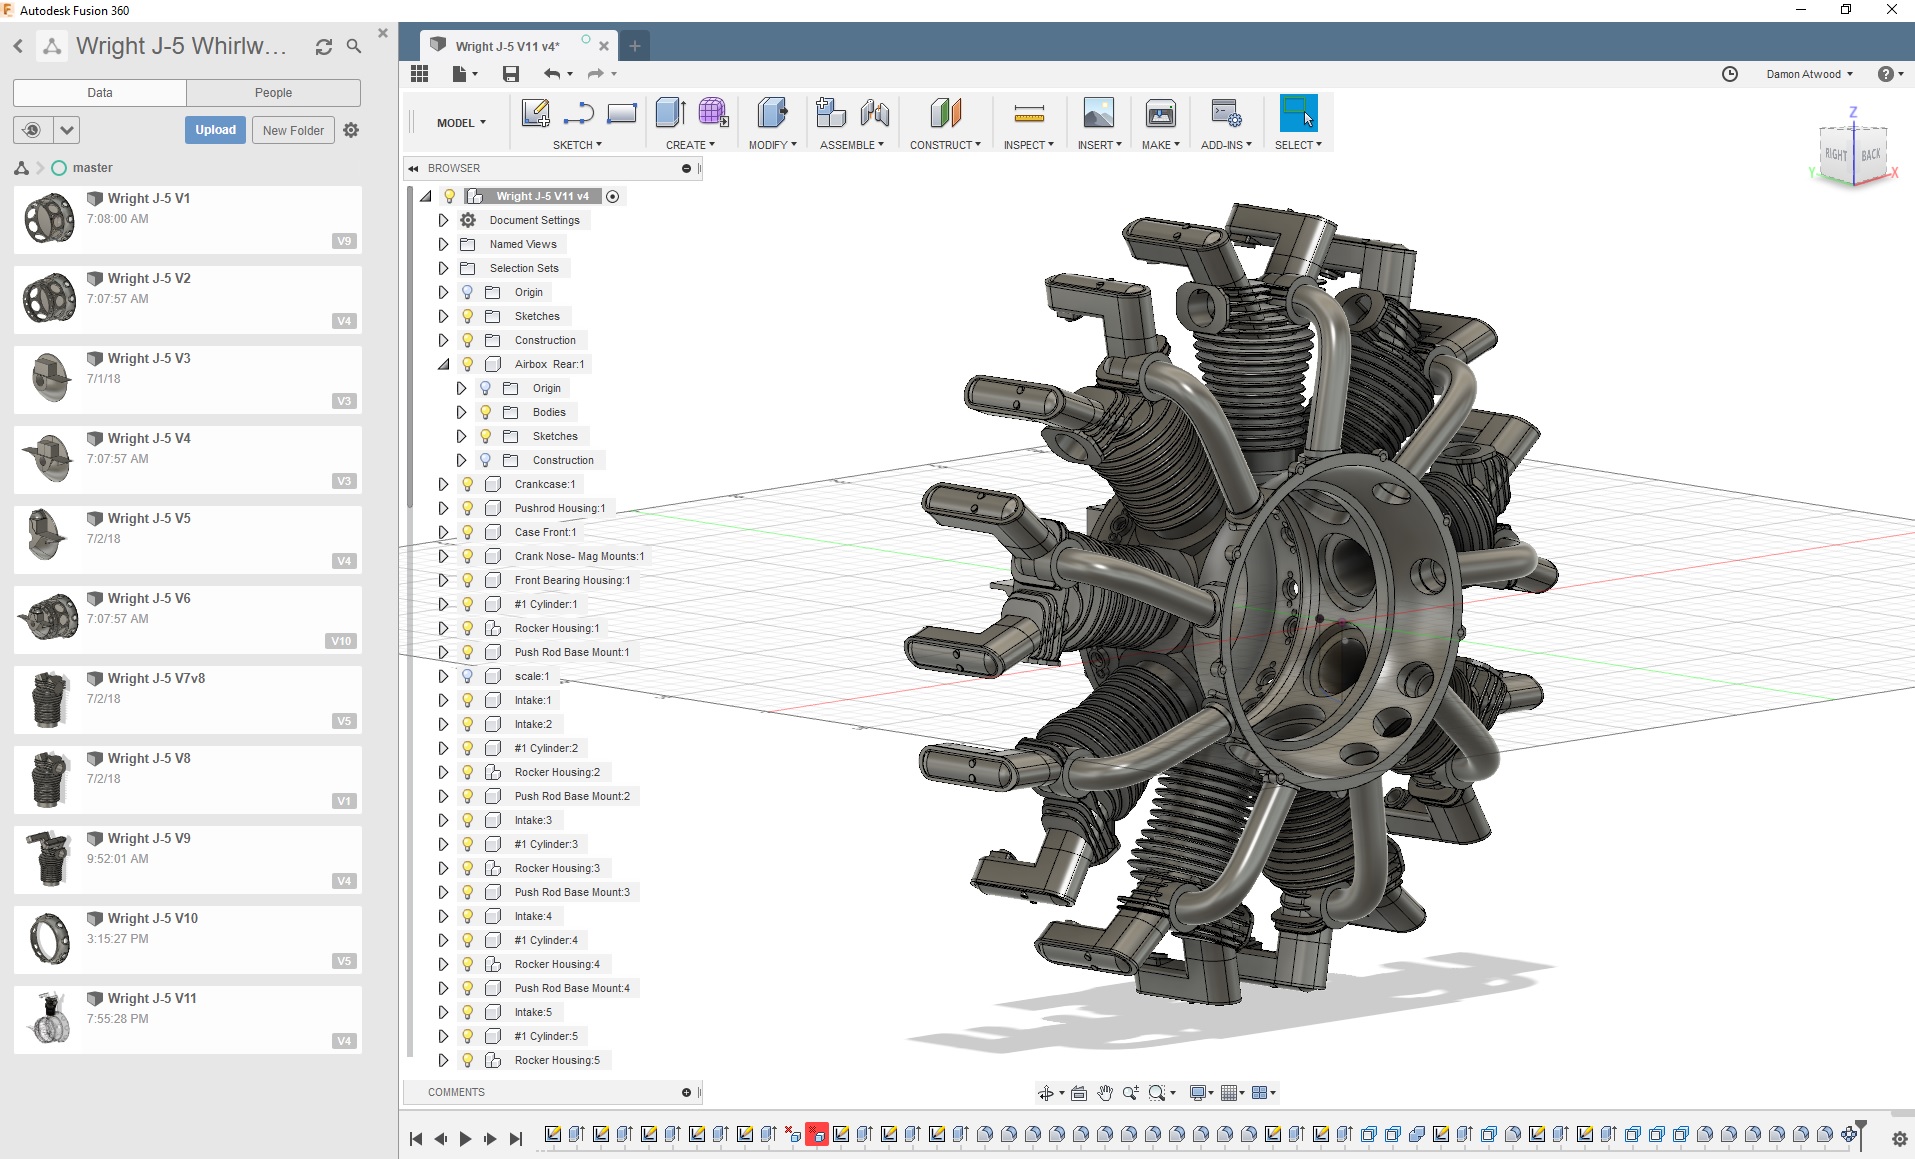1915x1159 pixels.
Task: Click the Save icon
Action: 511,74
